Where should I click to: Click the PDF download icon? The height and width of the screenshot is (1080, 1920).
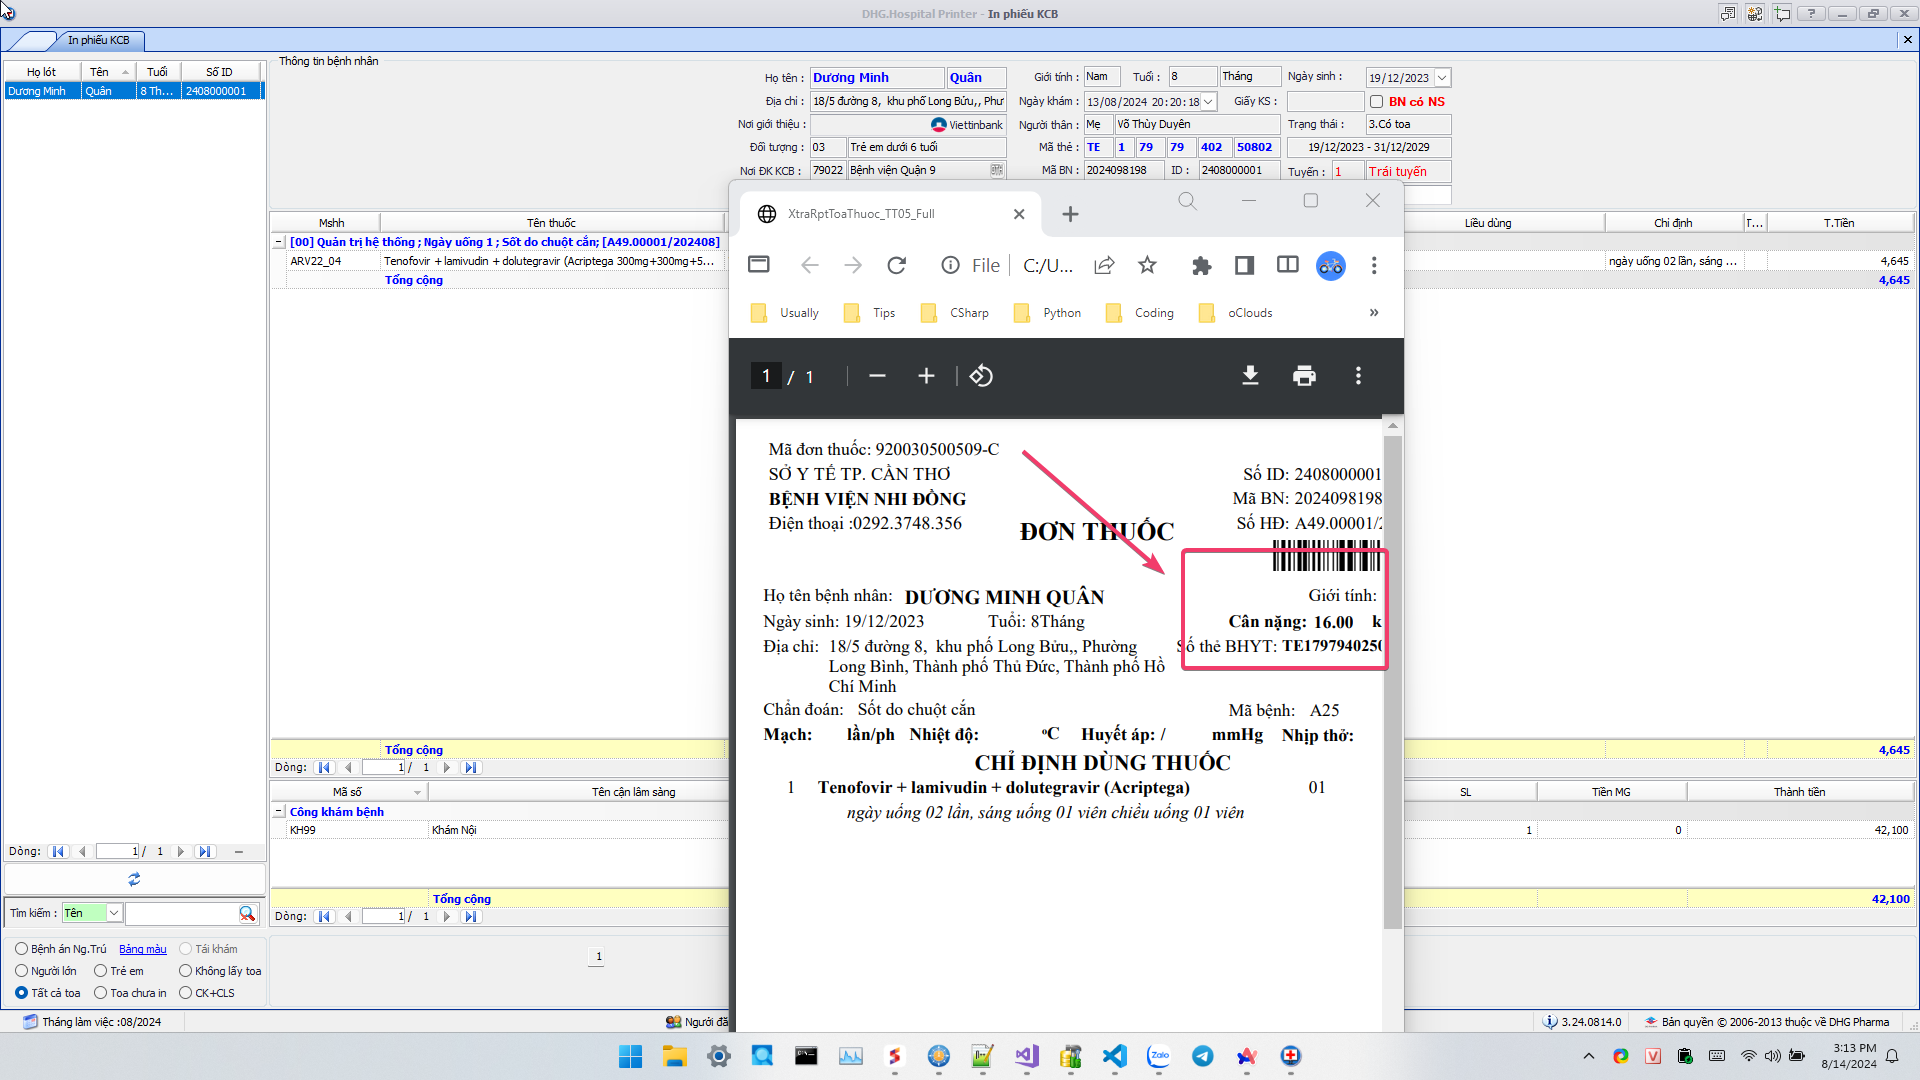[x=1250, y=376]
